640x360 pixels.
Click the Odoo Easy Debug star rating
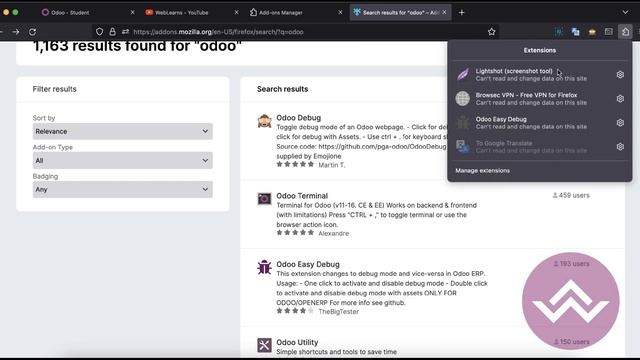pyautogui.click(x=295, y=311)
